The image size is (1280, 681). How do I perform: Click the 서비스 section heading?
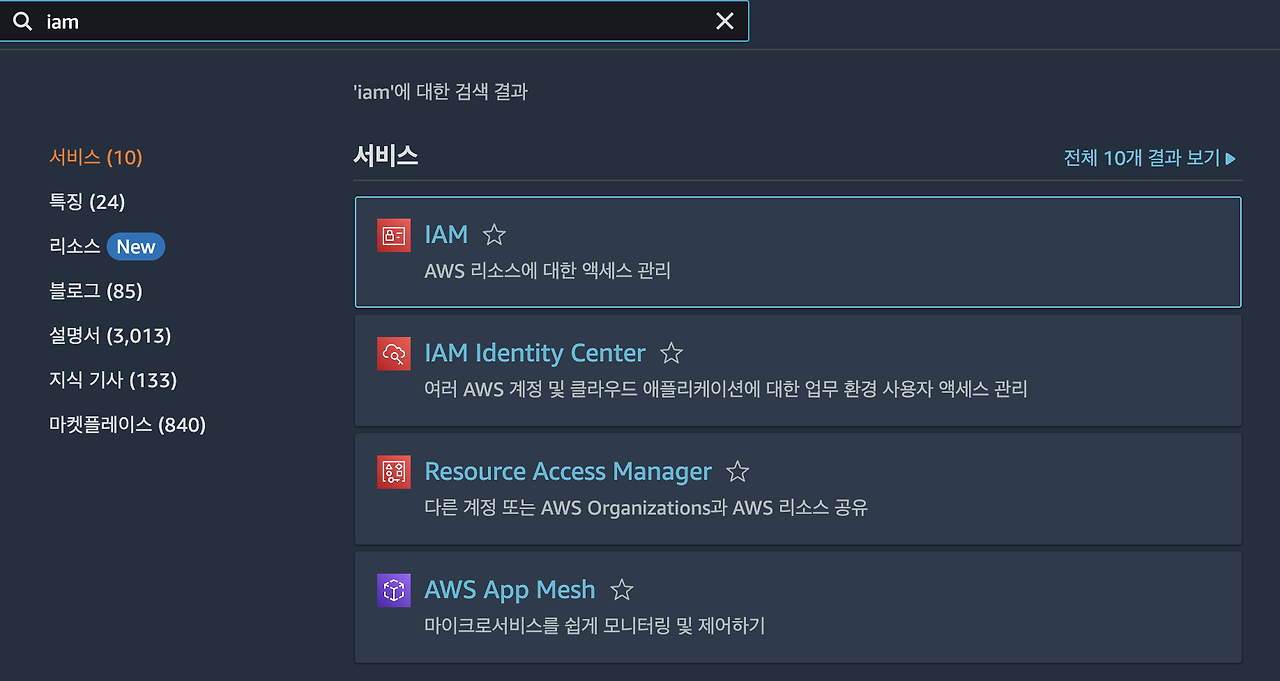tap(386, 156)
